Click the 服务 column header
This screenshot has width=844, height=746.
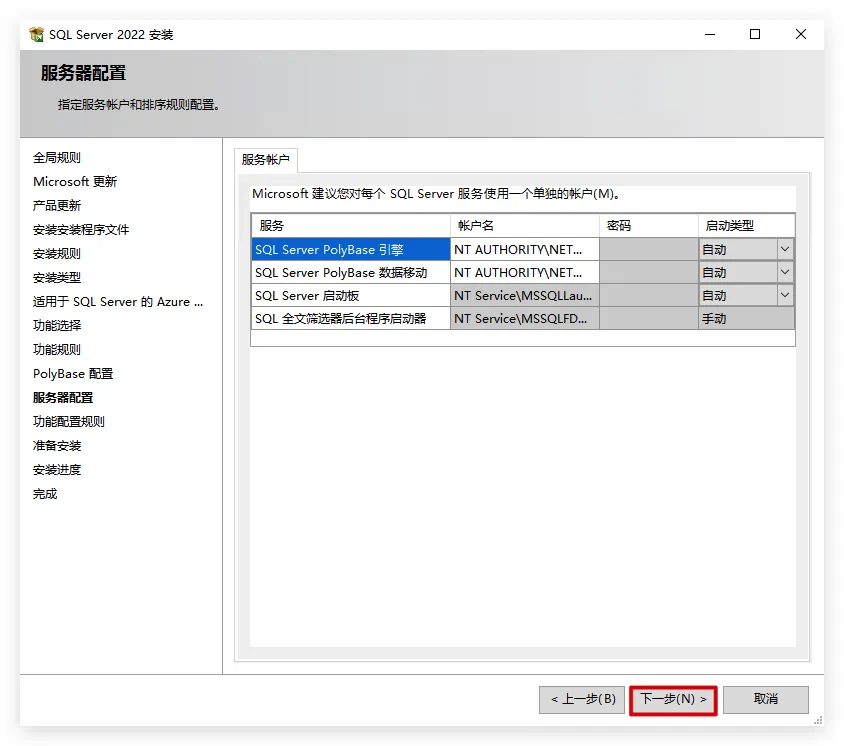(350, 226)
